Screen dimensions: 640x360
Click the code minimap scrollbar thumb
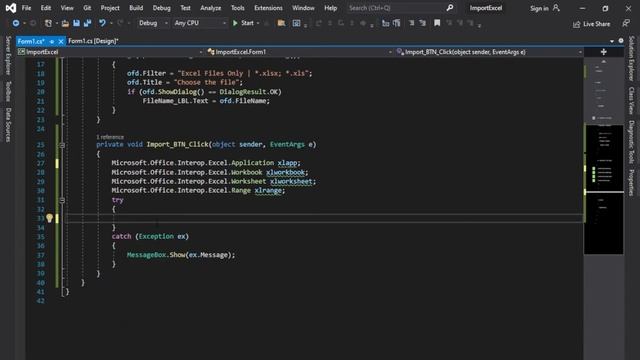(604, 189)
